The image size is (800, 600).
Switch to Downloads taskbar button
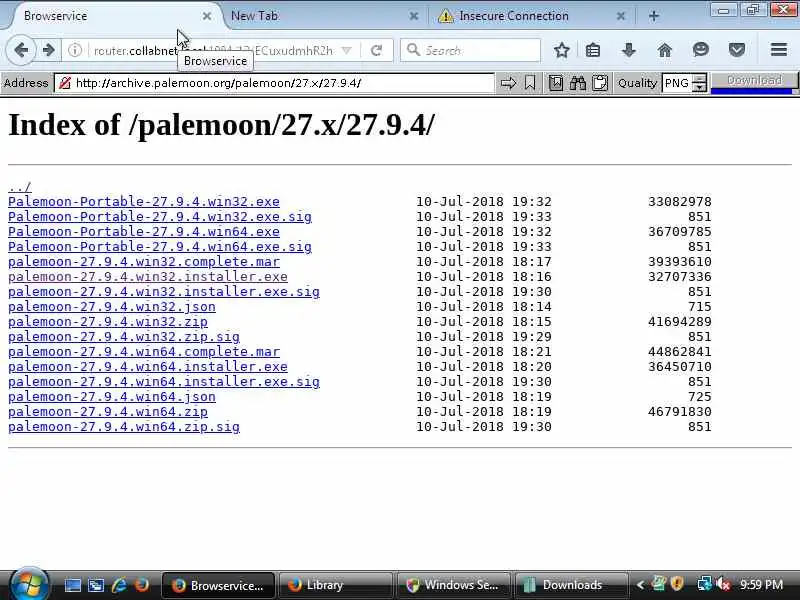tap(571, 585)
